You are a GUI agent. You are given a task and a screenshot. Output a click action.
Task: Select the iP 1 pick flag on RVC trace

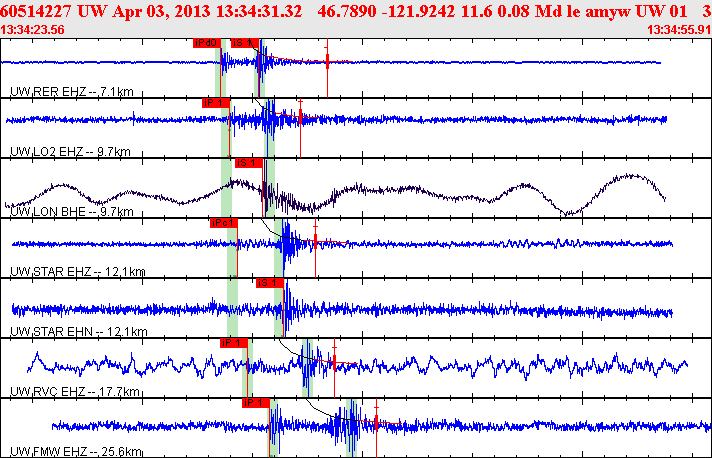coord(234,343)
